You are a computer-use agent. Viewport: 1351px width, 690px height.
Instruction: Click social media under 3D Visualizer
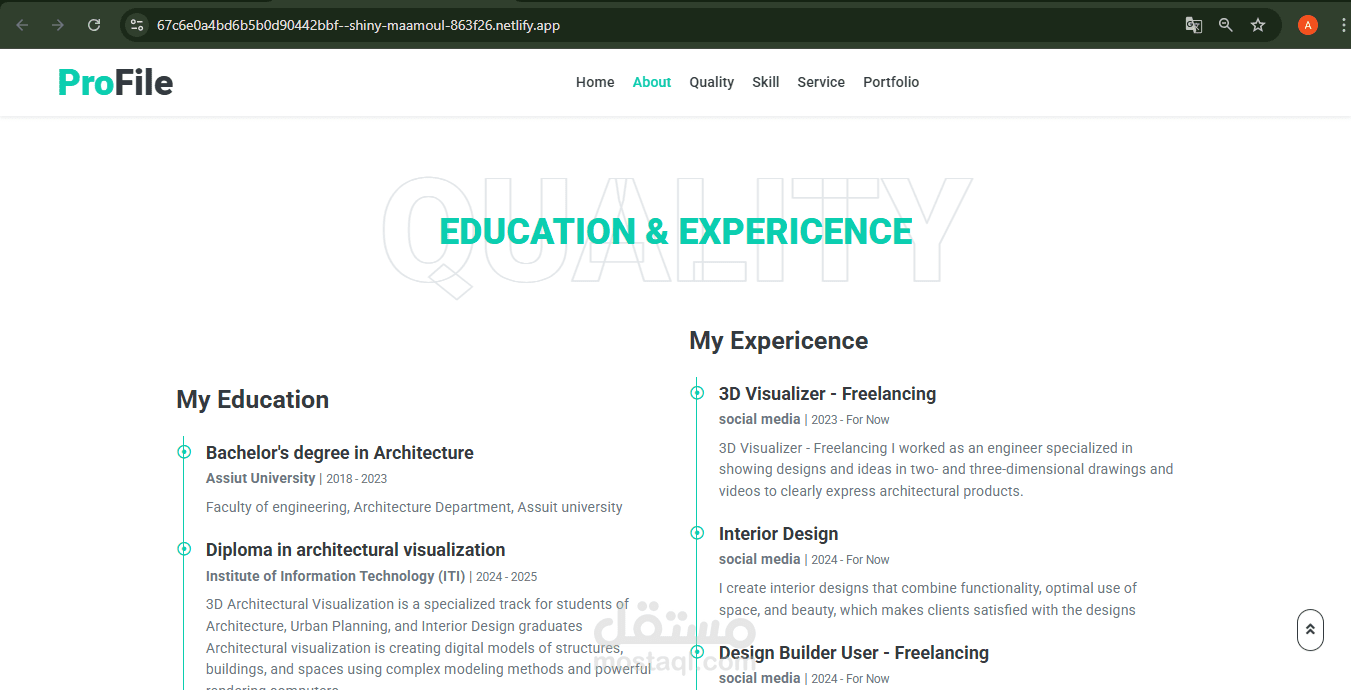pos(759,419)
